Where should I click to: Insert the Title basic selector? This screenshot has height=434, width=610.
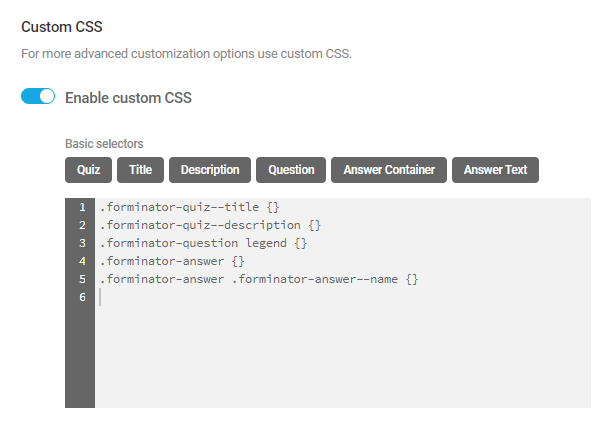click(x=140, y=170)
